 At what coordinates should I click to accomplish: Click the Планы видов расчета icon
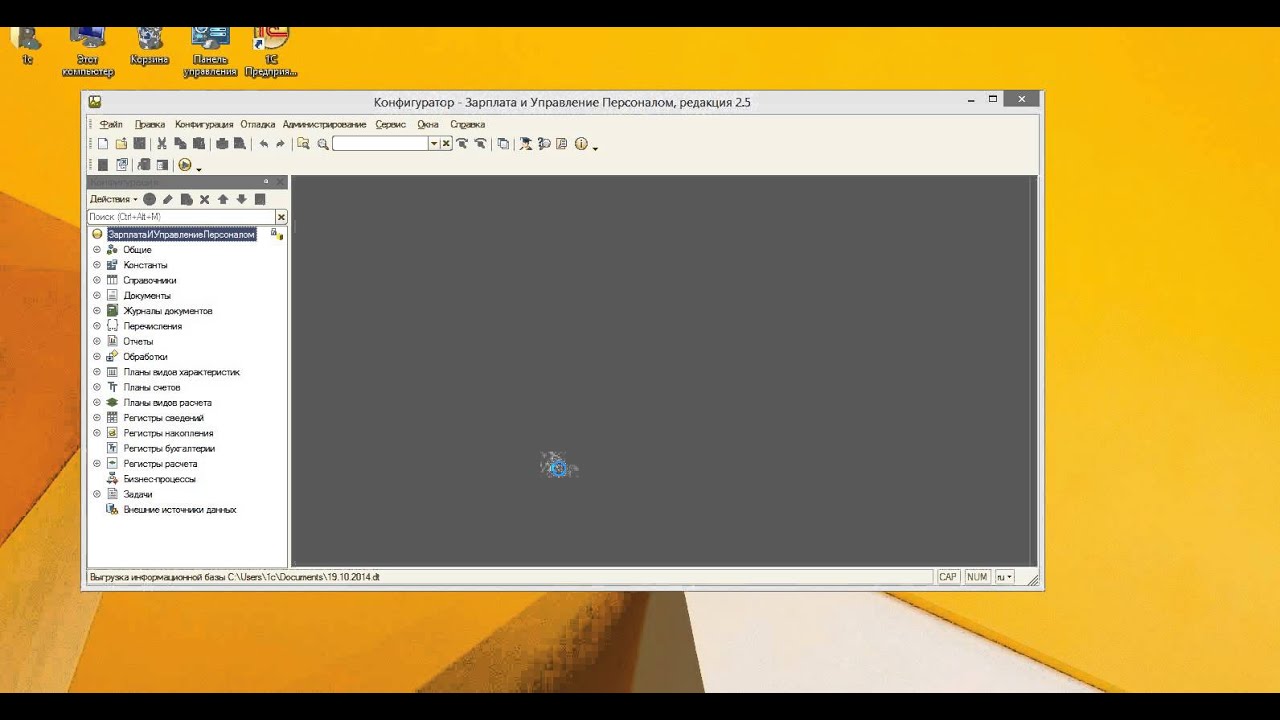pyautogui.click(x=112, y=402)
